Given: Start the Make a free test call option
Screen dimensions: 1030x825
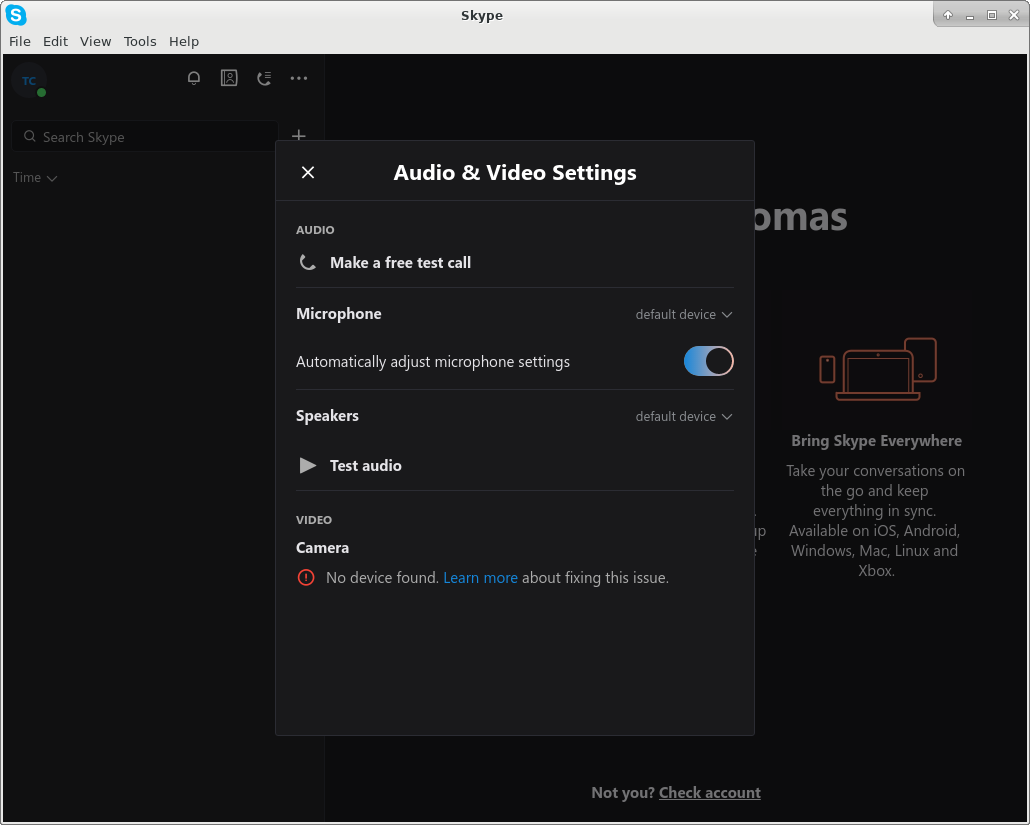Looking at the screenshot, I should point(400,263).
